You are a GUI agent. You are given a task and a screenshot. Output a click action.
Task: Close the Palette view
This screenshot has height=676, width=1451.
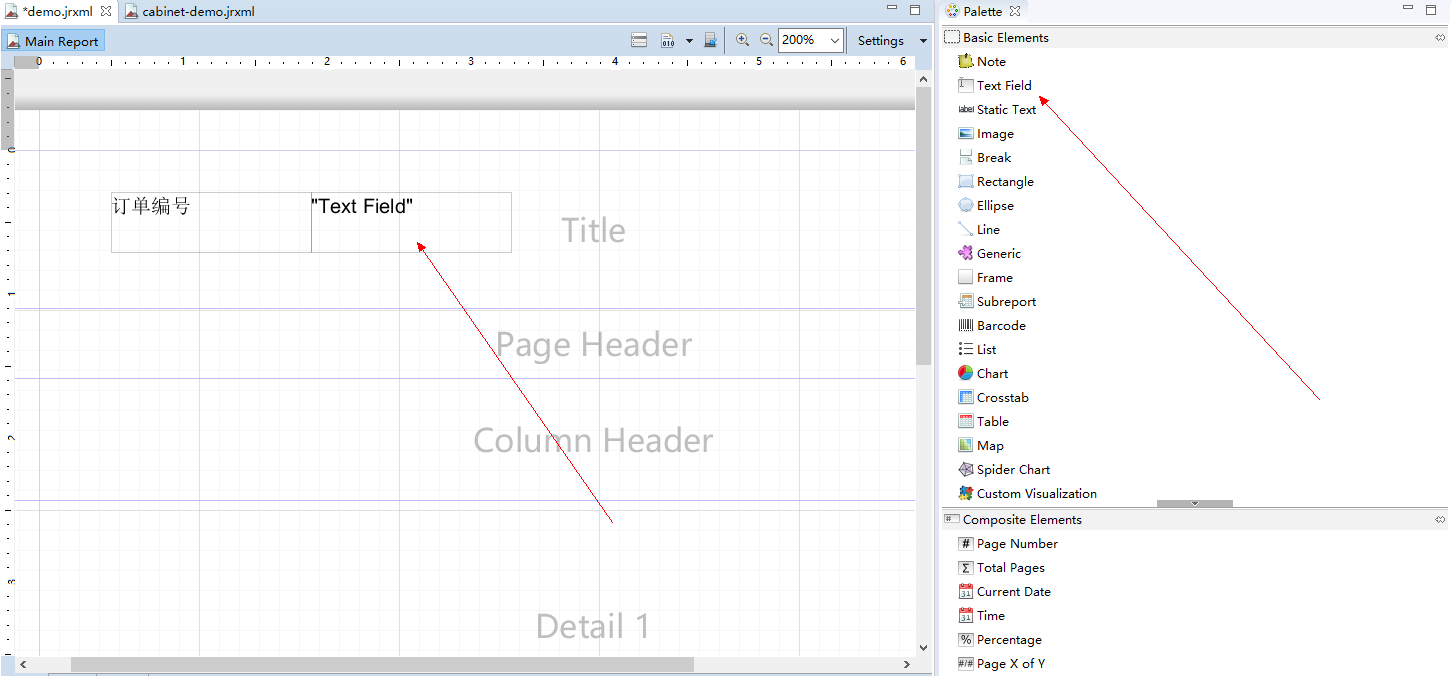click(1015, 11)
